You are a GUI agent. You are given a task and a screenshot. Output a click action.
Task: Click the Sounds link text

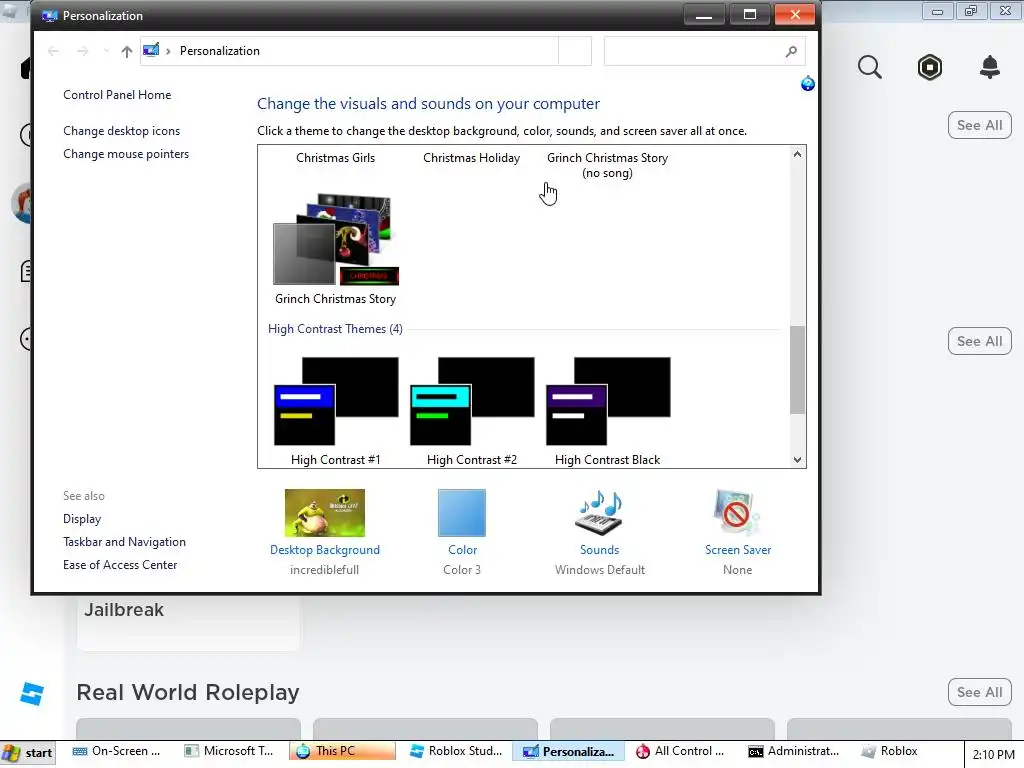pos(600,550)
